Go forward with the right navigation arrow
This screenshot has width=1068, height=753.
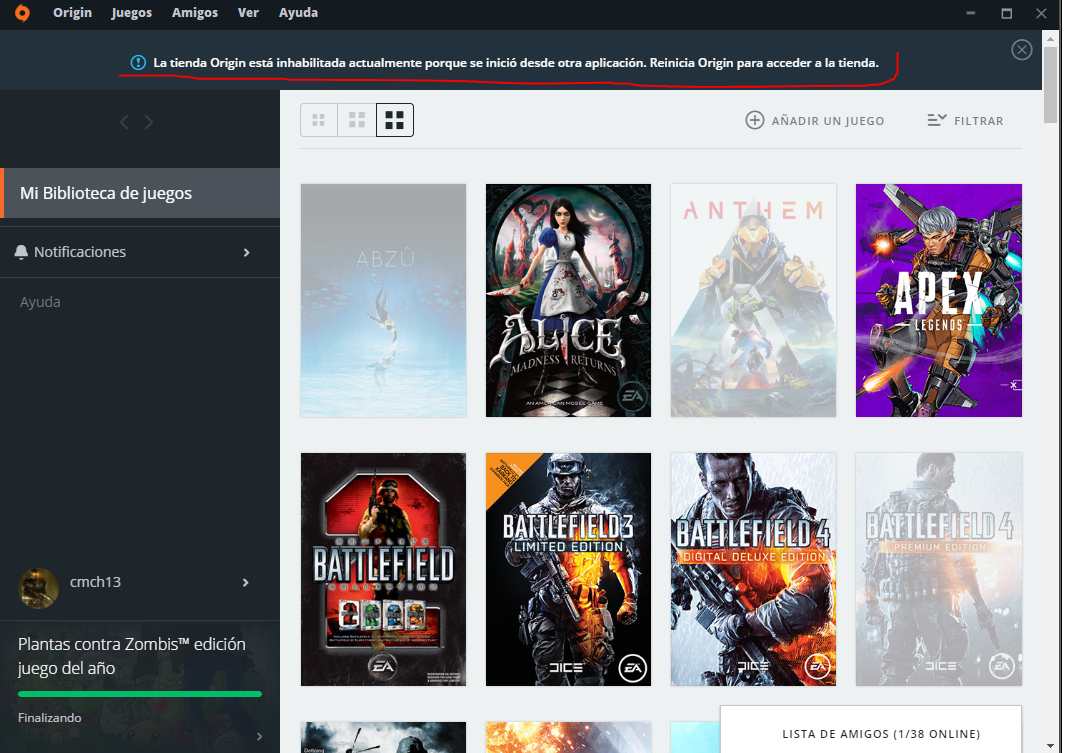point(148,122)
